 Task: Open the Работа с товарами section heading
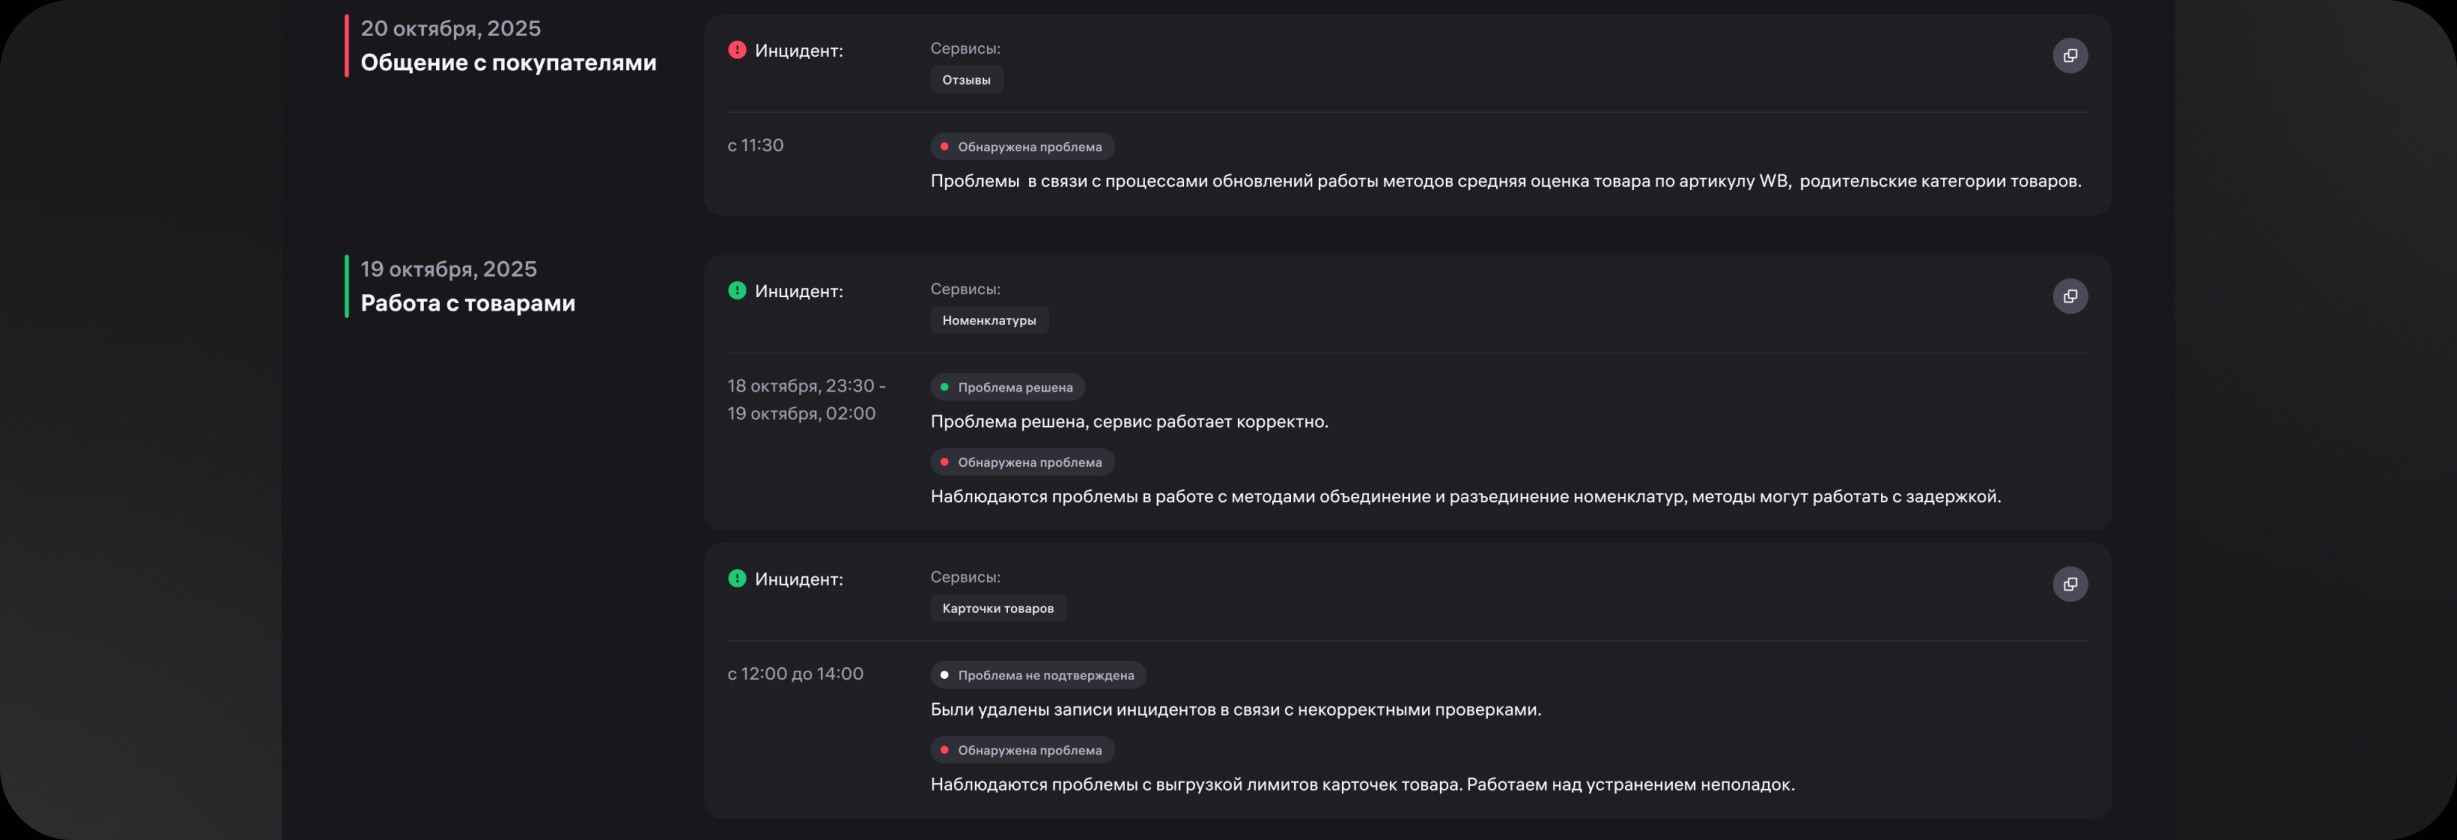467,303
